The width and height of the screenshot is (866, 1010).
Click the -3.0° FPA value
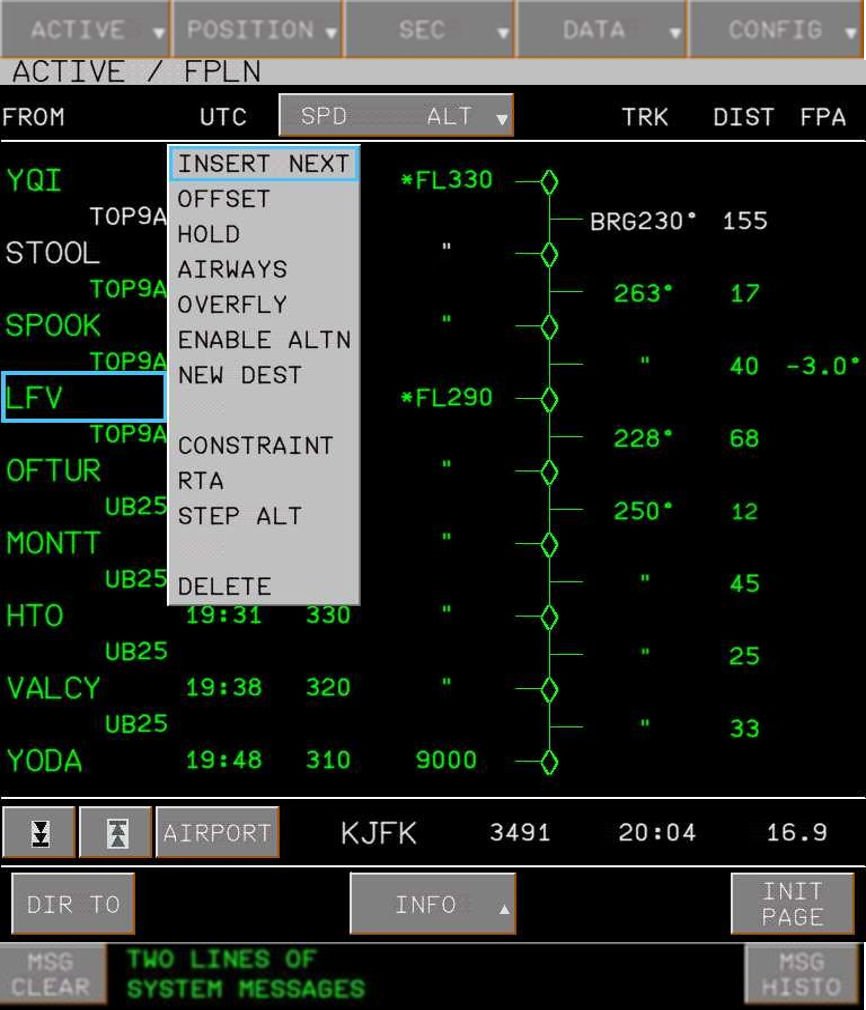(x=823, y=366)
